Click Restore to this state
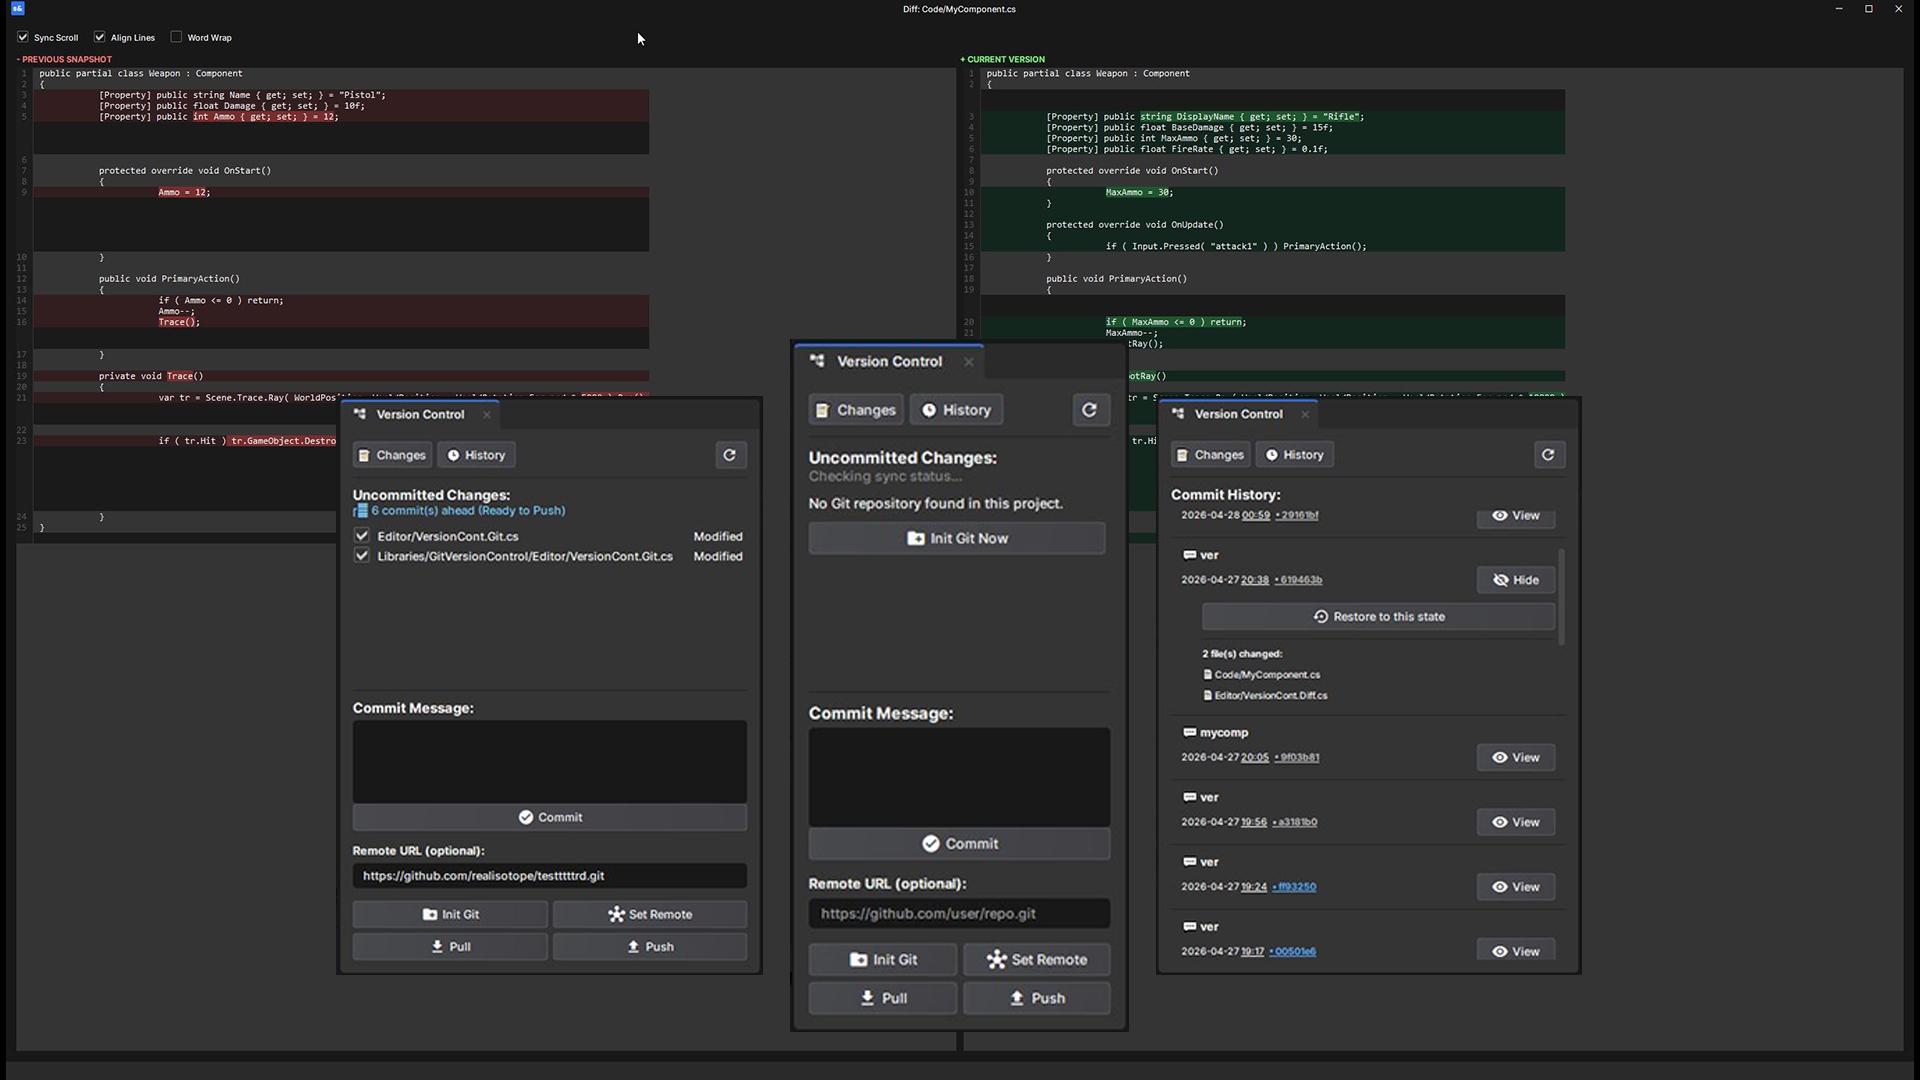Image resolution: width=1920 pixels, height=1080 pixels. [x=1378, y=617]
